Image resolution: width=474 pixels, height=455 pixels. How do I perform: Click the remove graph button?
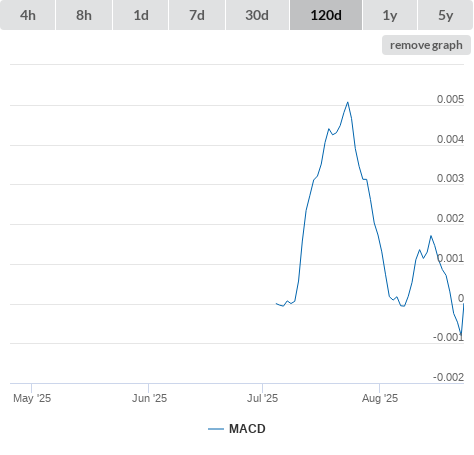pos(426,45)
